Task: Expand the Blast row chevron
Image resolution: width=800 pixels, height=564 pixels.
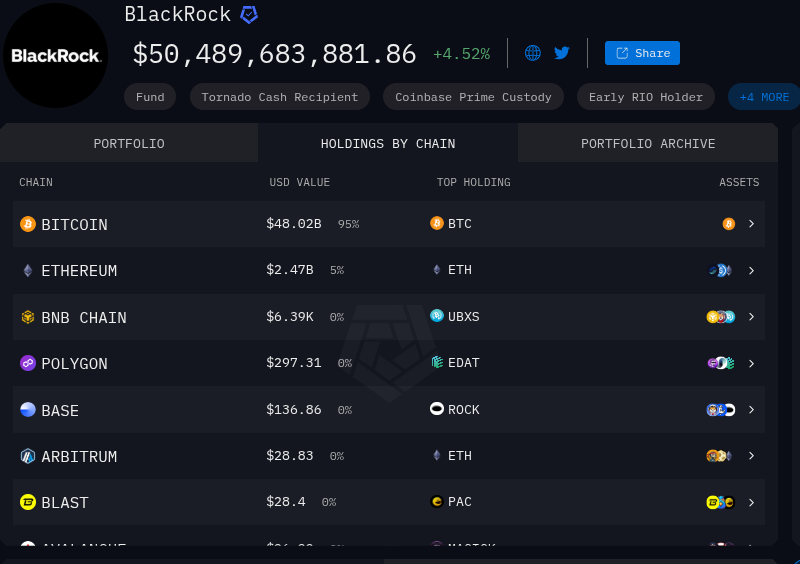Action: coord(752,503)
